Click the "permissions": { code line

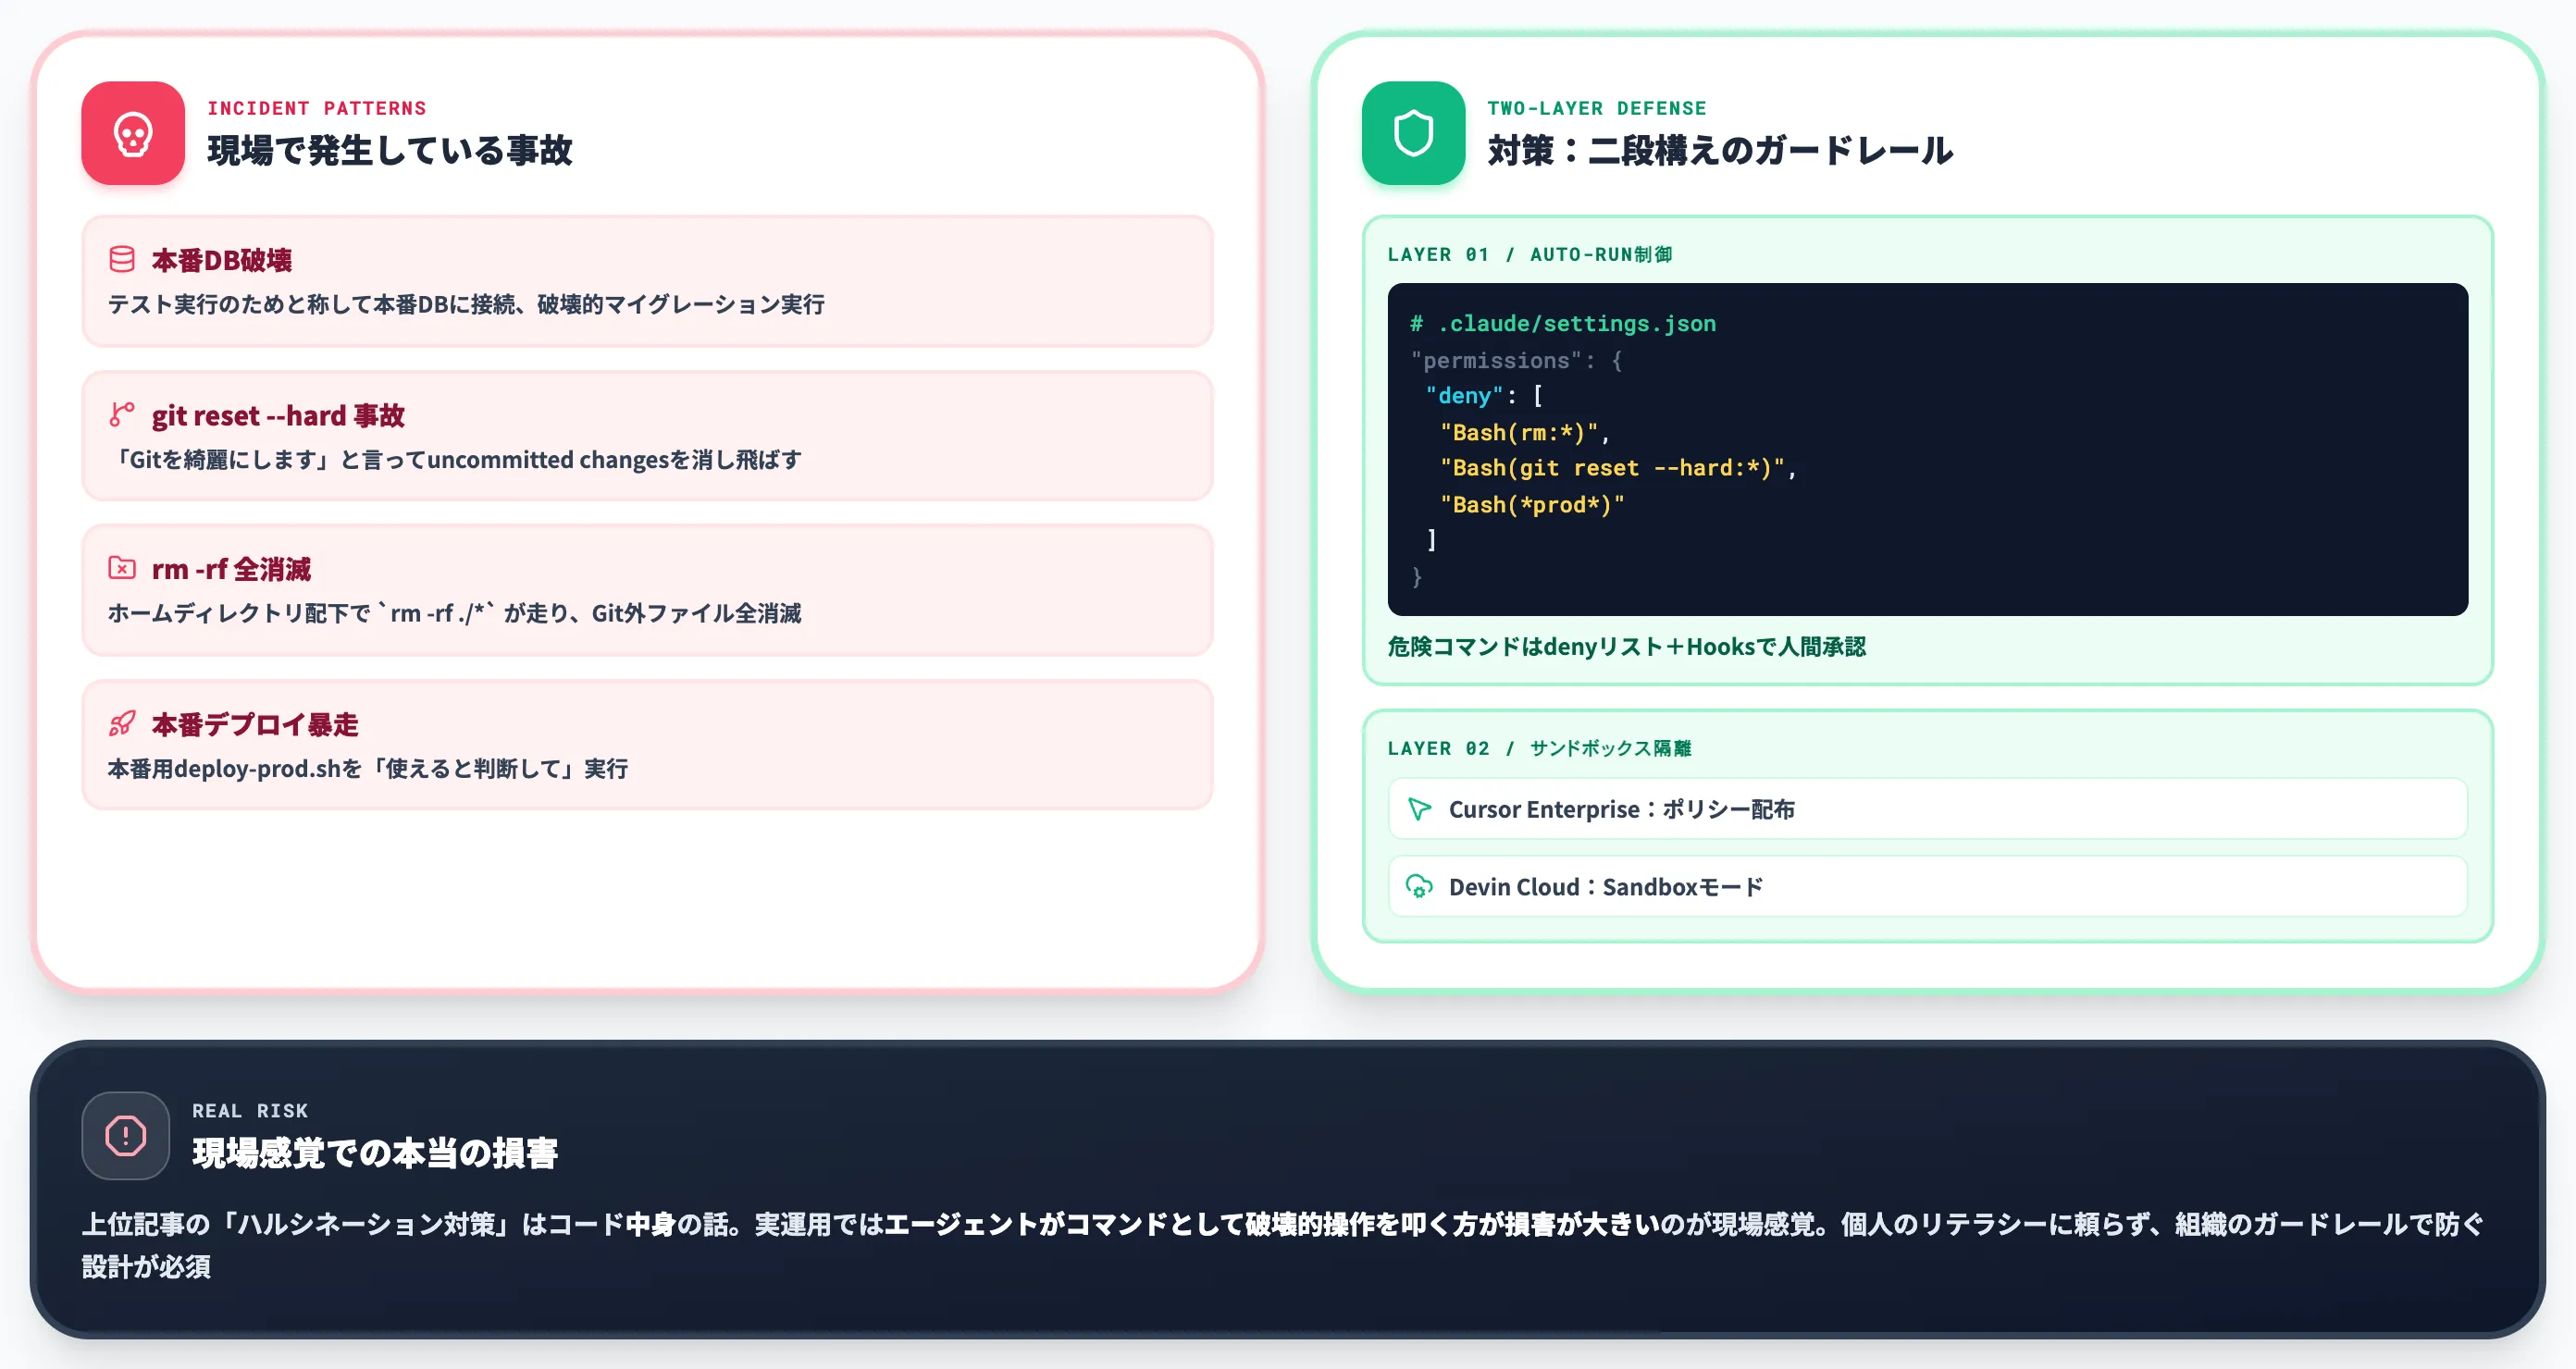click(x=1516, y=360)
